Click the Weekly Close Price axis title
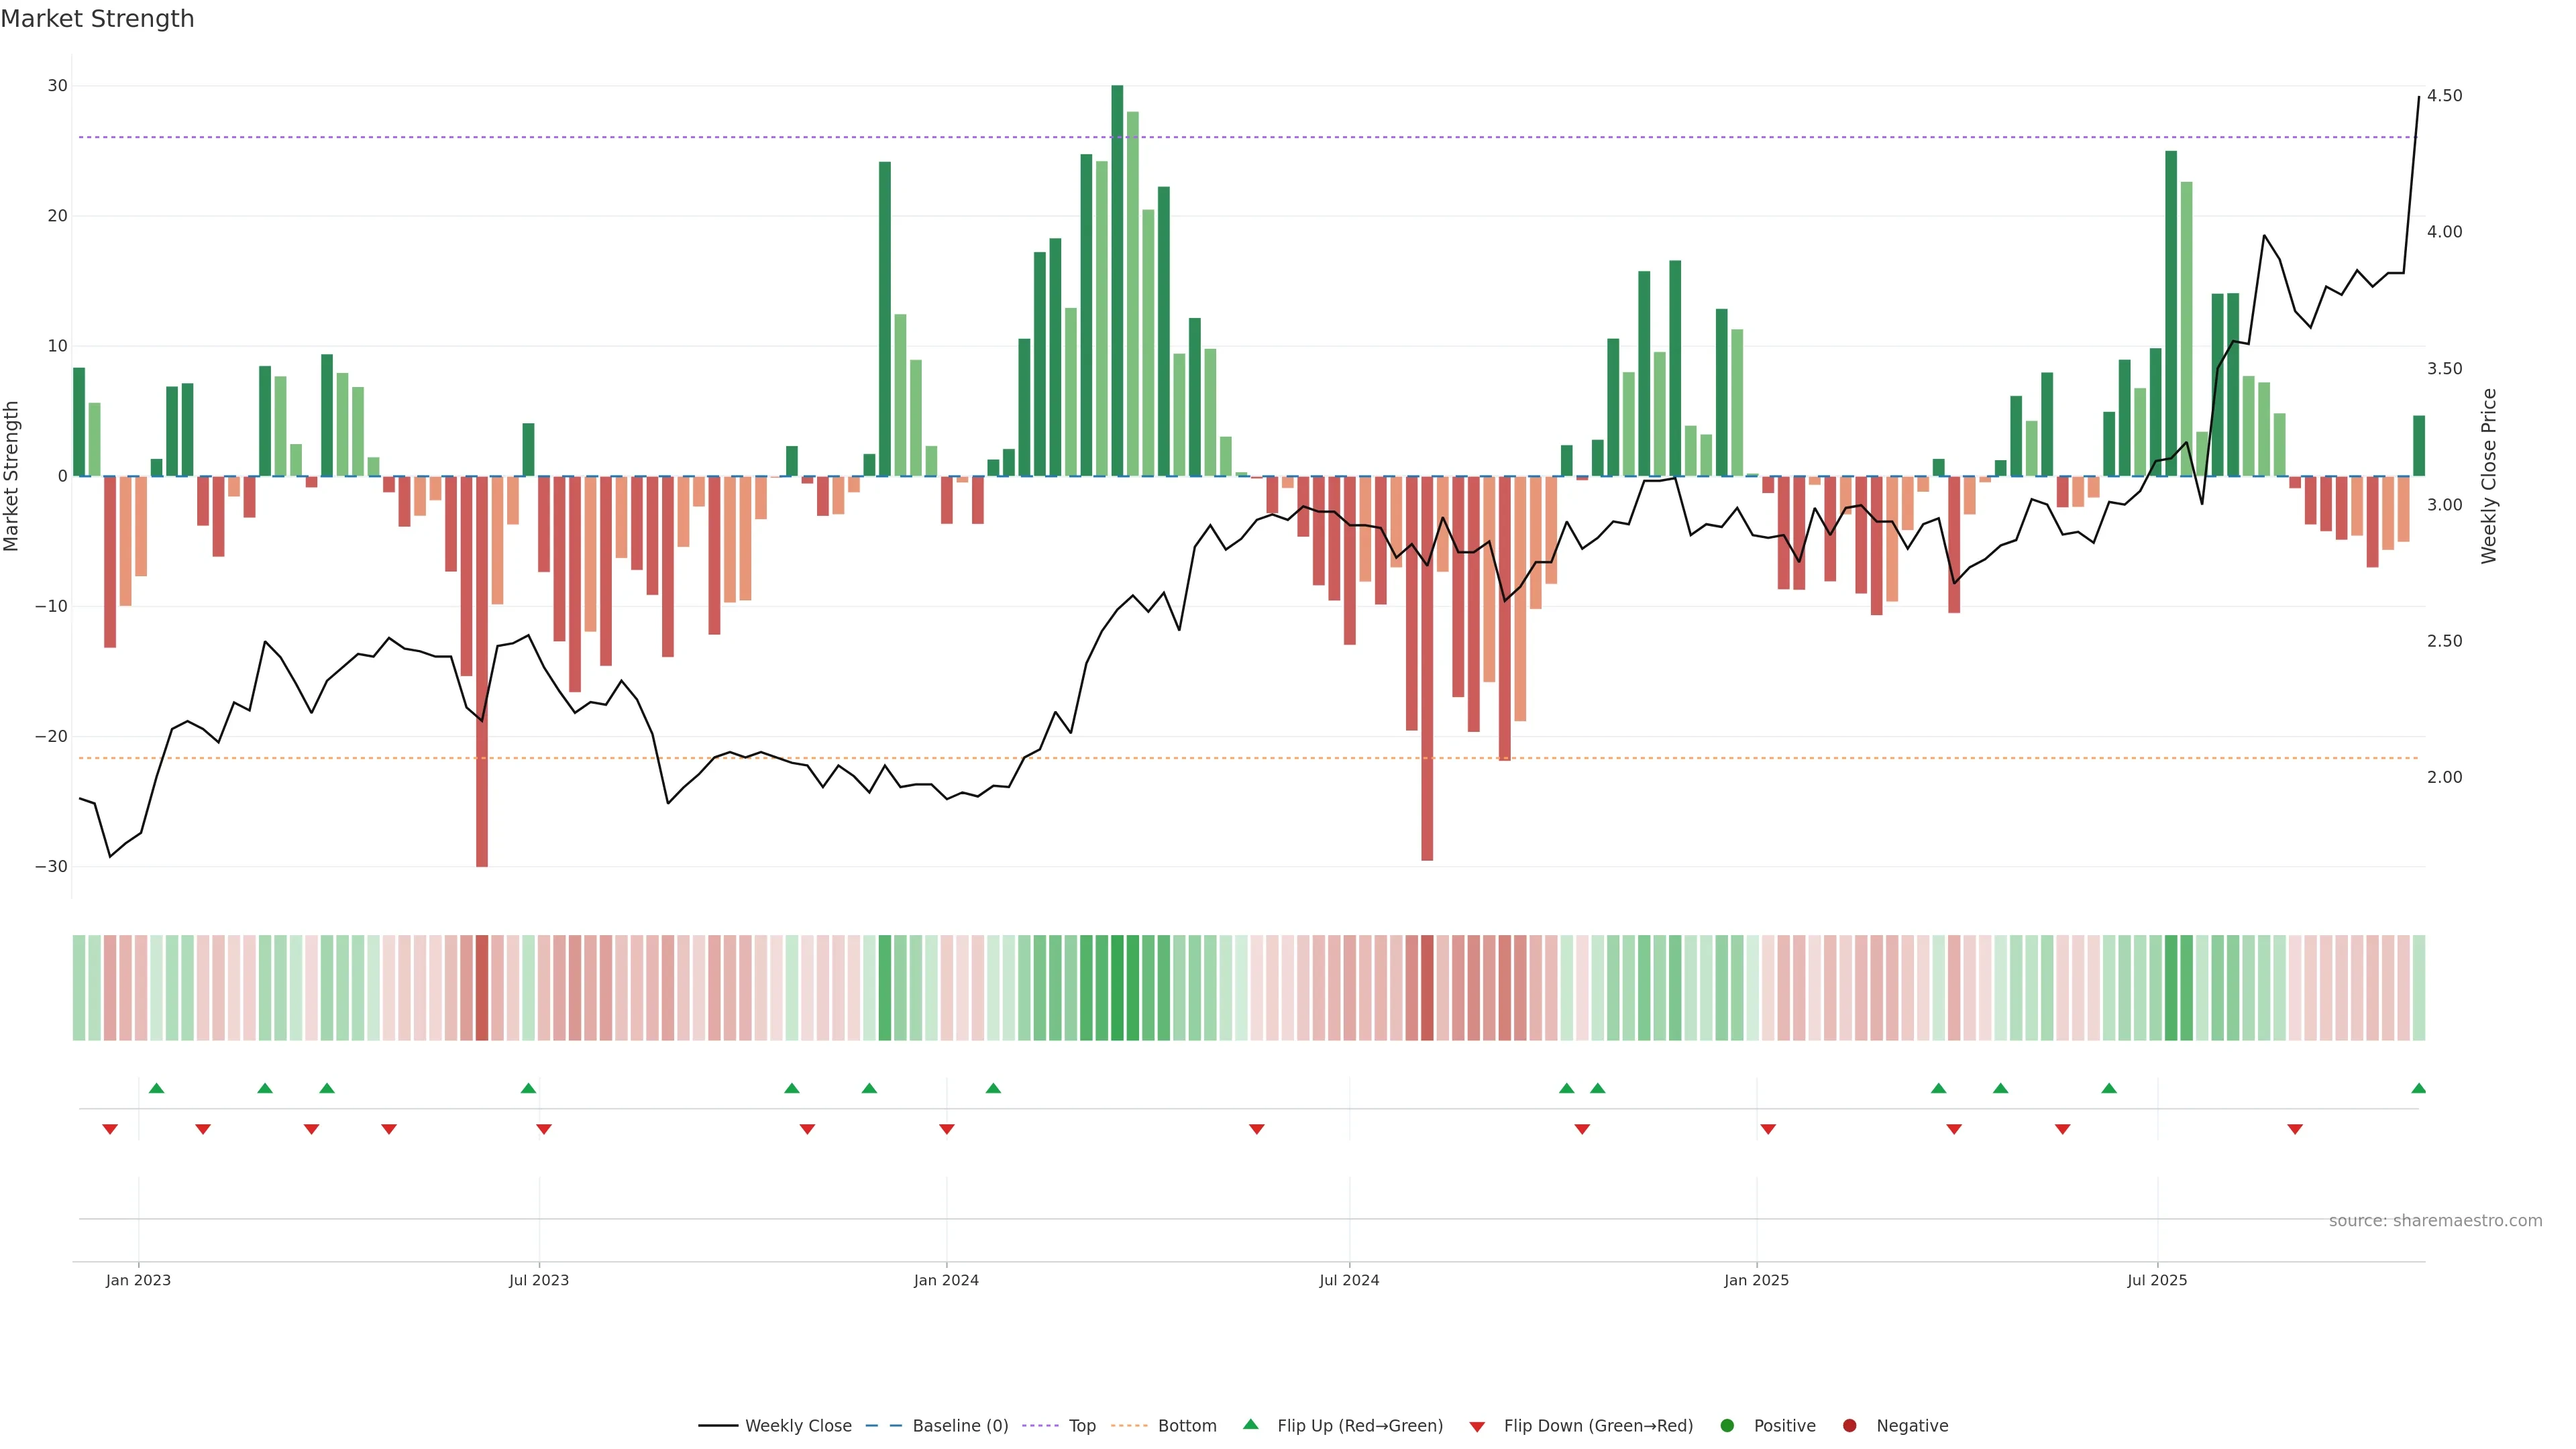 point(2489,476)
